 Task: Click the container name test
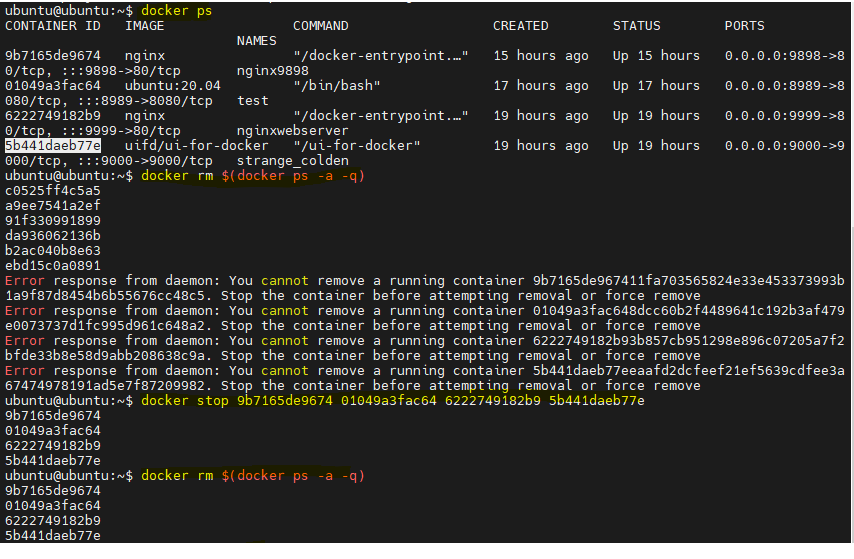point(253,101)
